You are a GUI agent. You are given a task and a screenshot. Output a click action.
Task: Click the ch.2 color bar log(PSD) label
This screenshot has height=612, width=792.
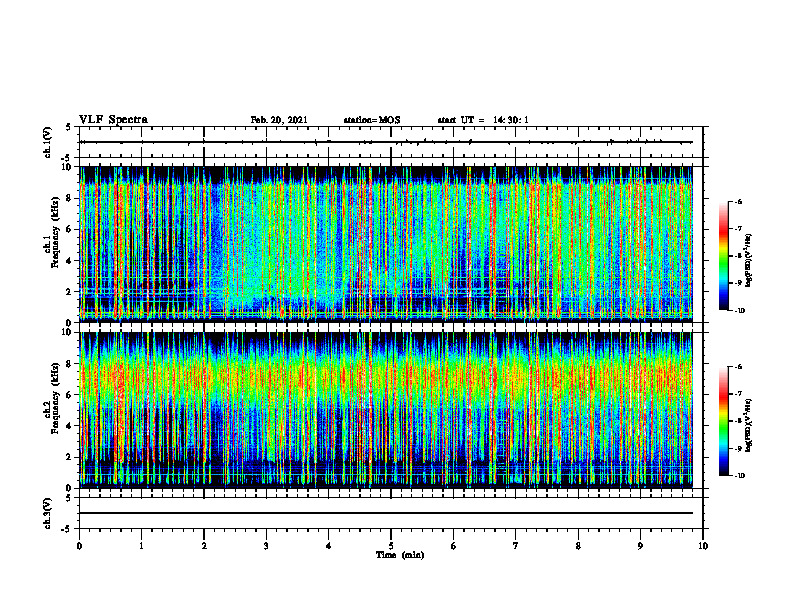749,425
